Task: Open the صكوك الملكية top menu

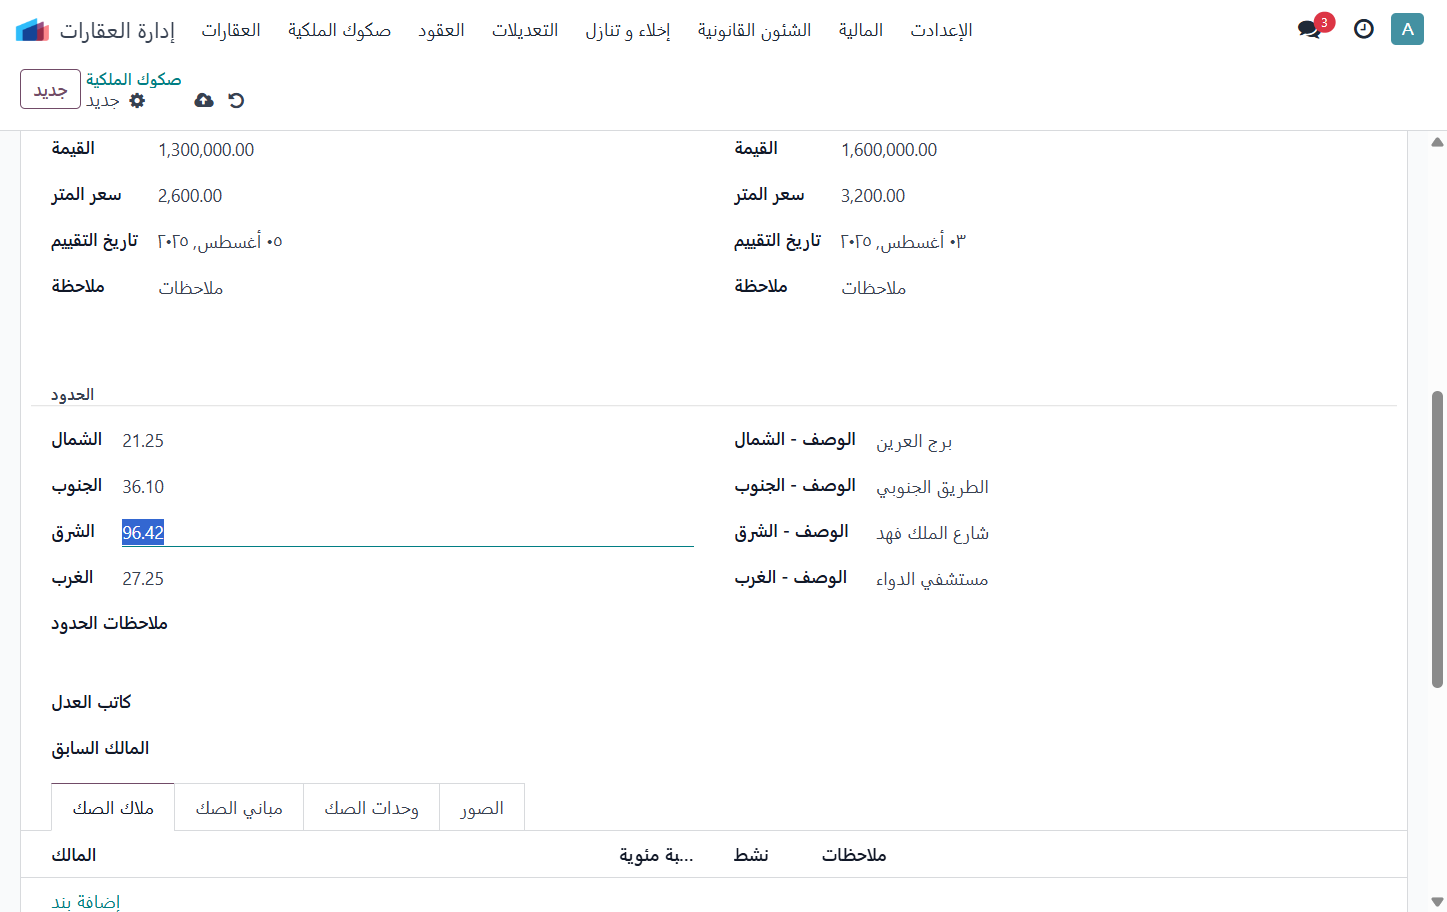Action: (339, 30)
